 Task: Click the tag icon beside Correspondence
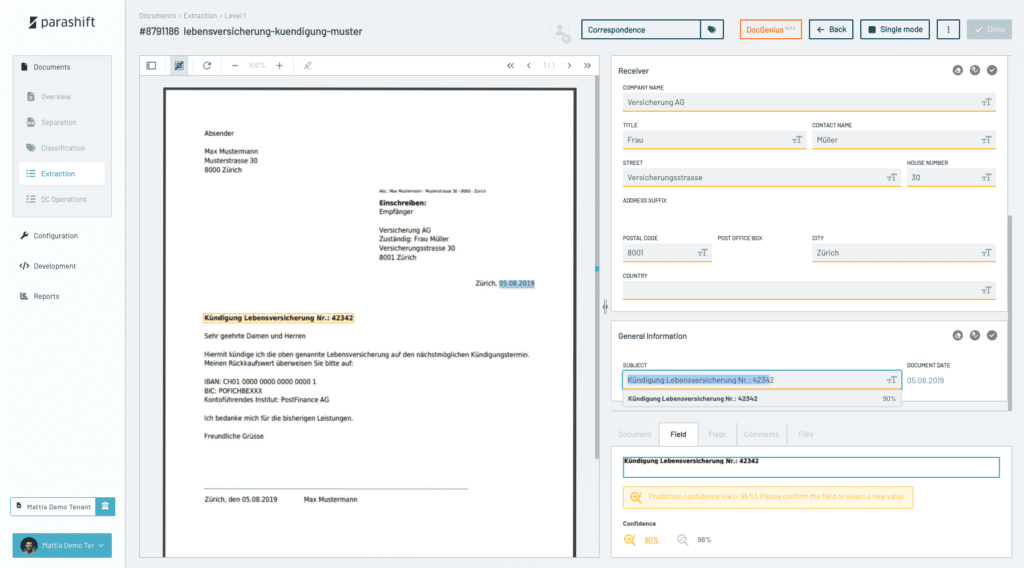tap(712, 30)
